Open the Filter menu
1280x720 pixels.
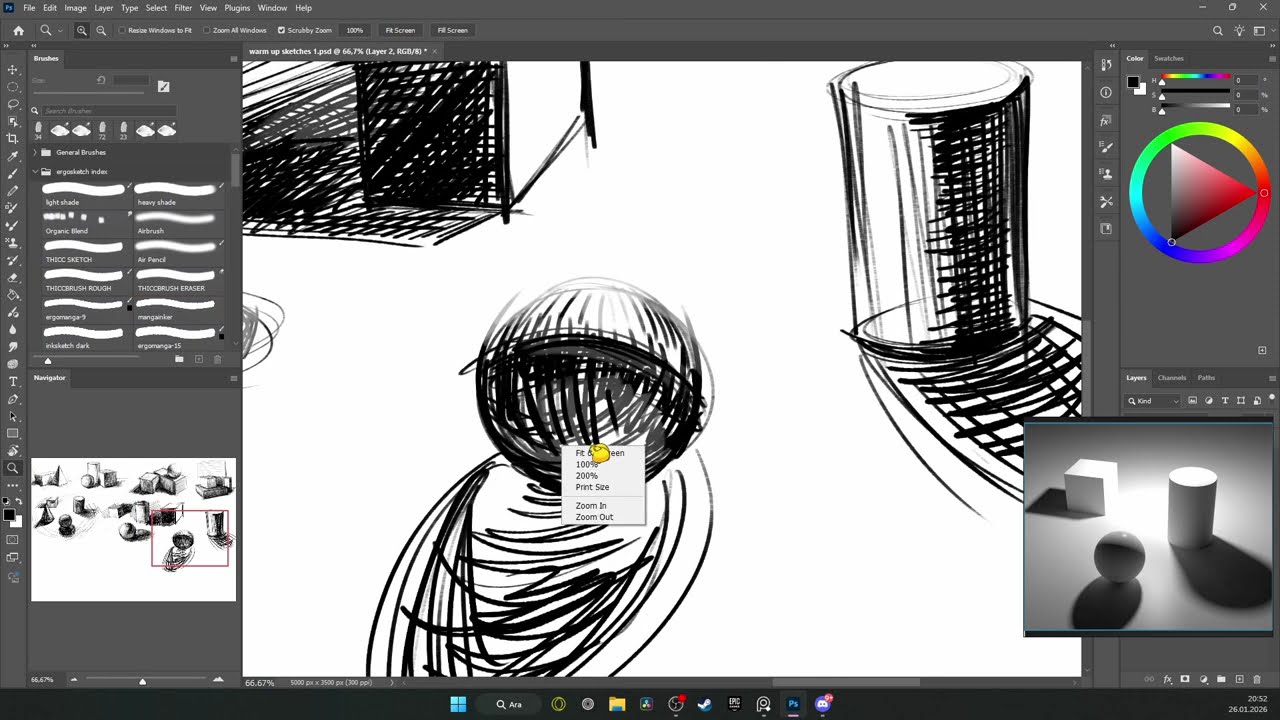coord(183,8)
